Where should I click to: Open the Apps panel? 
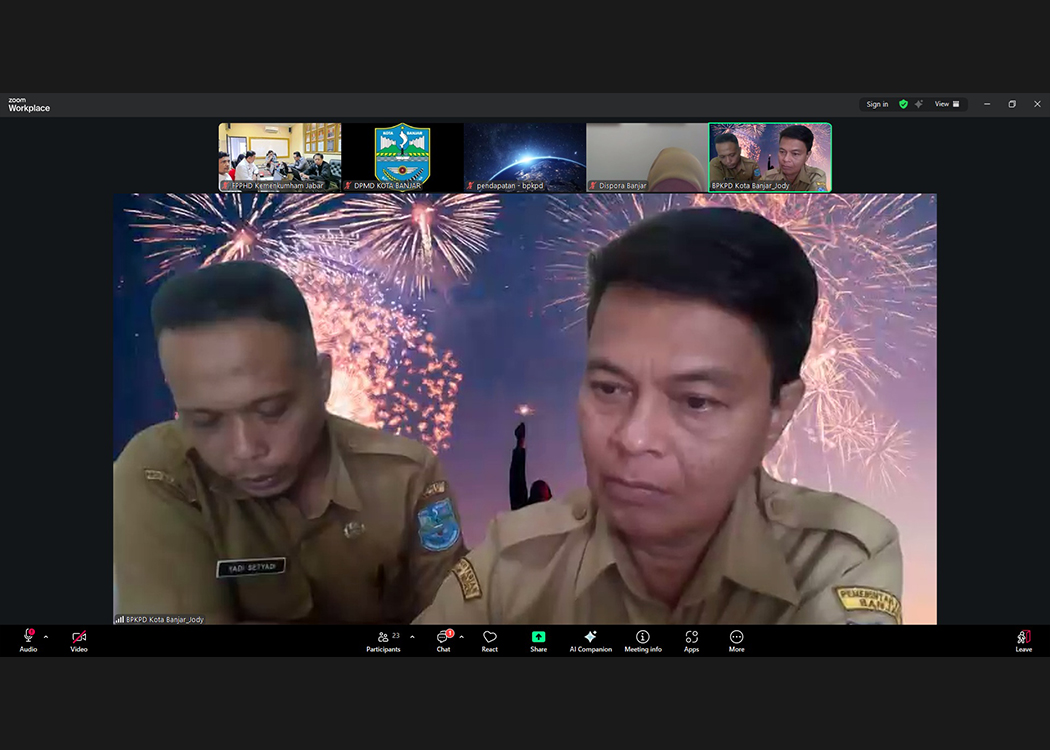pyautogui.click(x=691, y=638)
